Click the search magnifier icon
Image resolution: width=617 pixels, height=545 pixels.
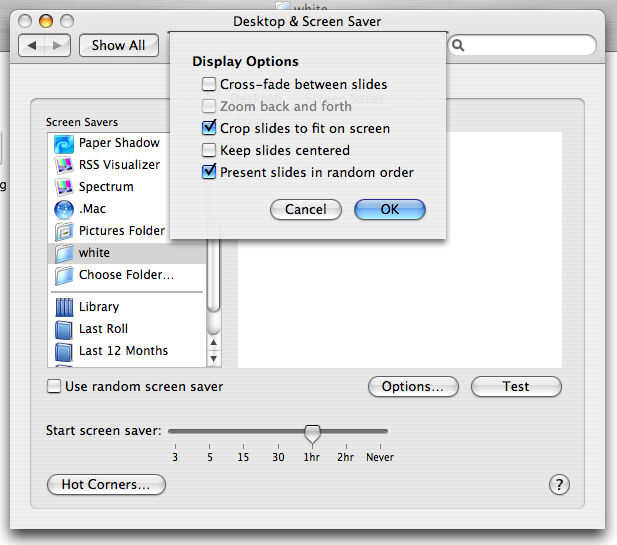click(458, 45)
